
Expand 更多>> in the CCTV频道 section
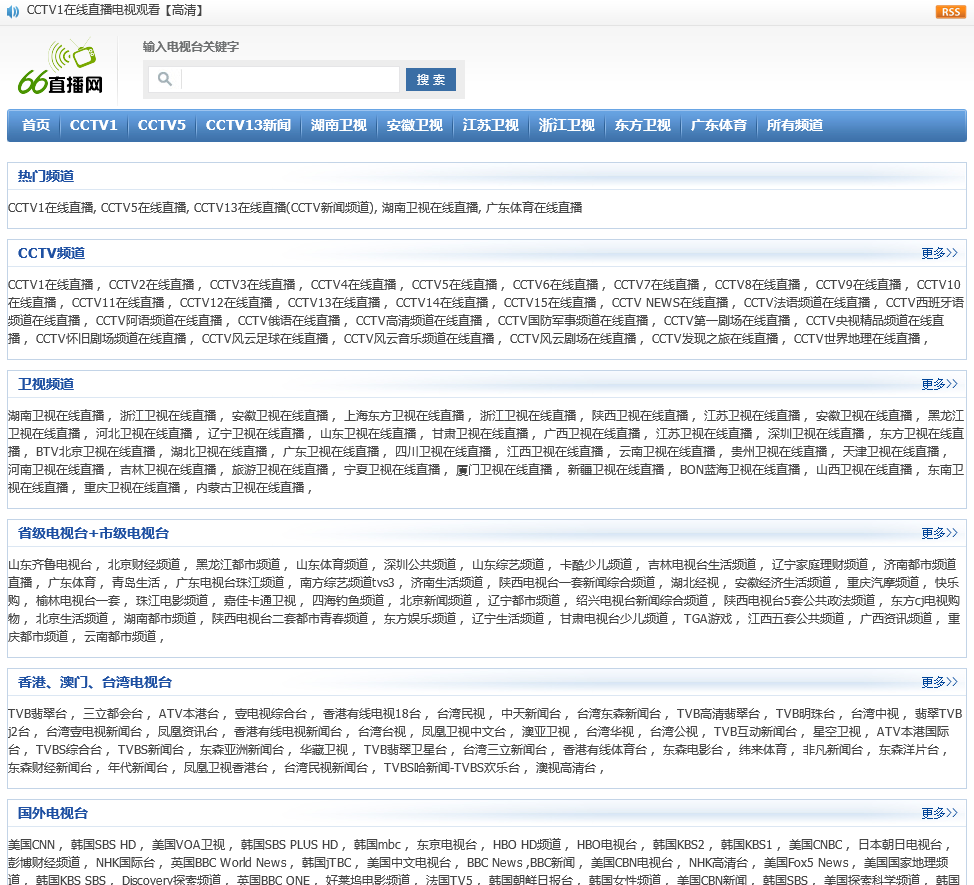coord(939,253)
